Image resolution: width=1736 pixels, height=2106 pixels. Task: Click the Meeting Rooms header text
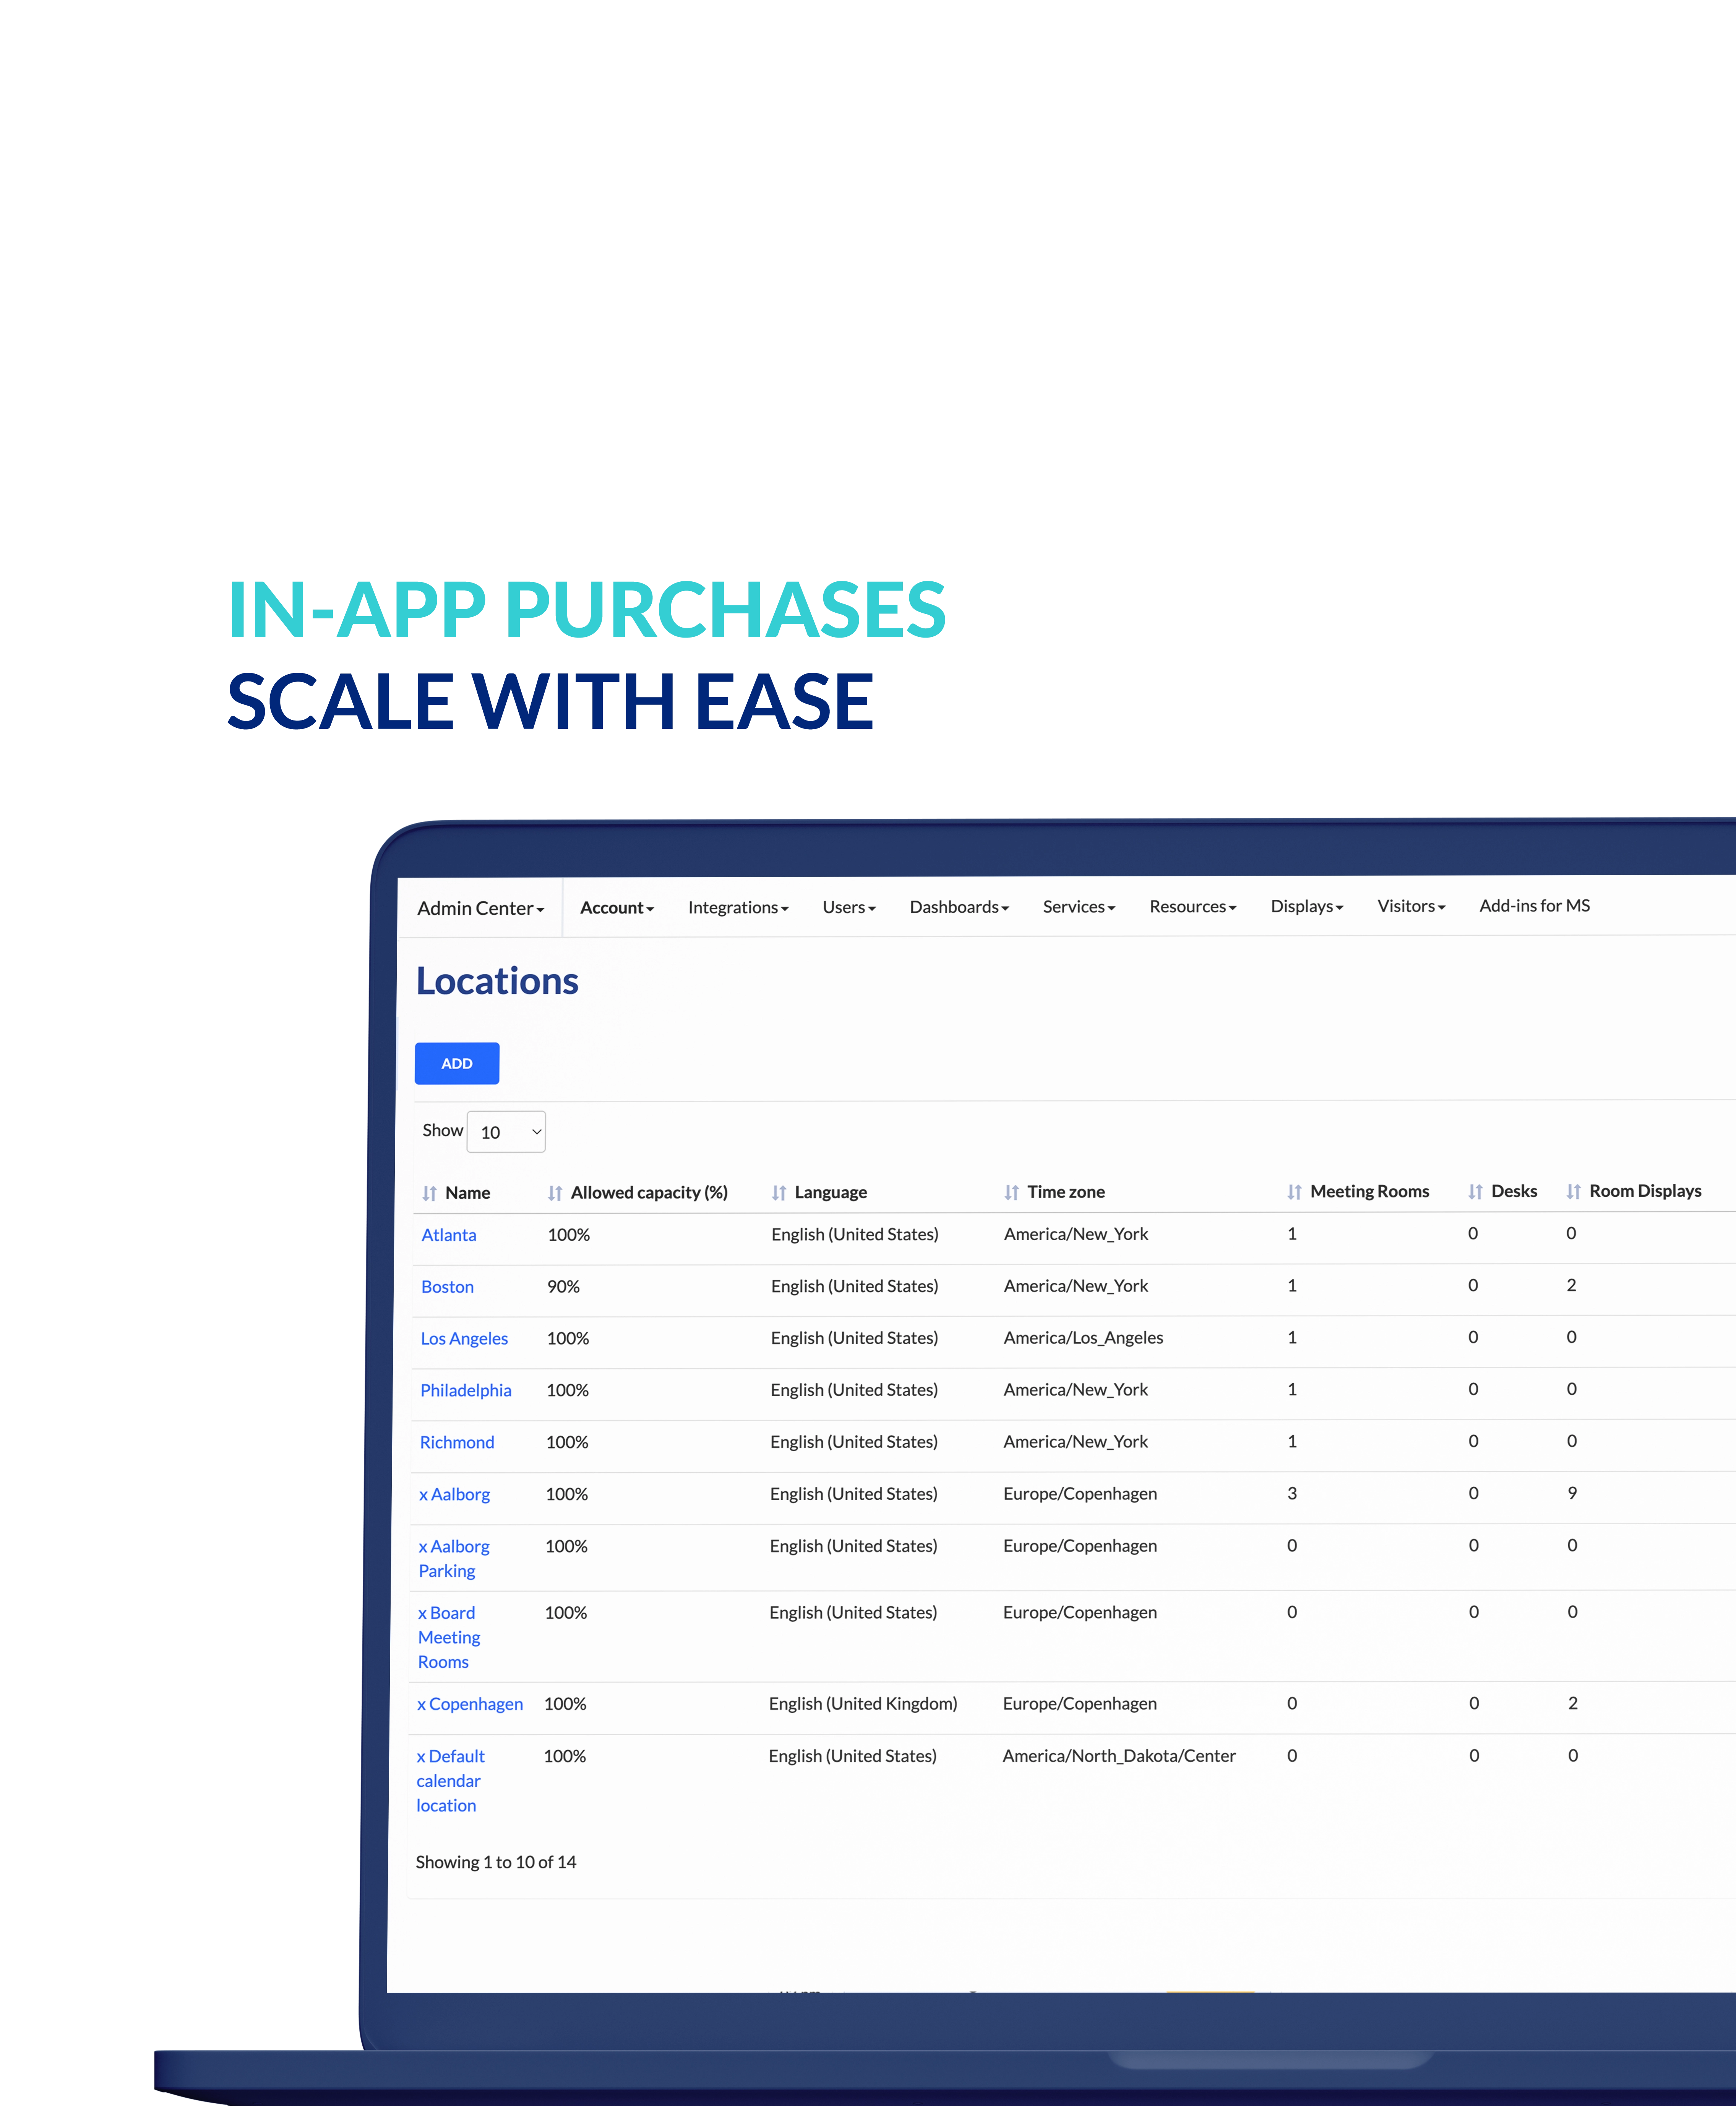[x=1369, y=1192]
